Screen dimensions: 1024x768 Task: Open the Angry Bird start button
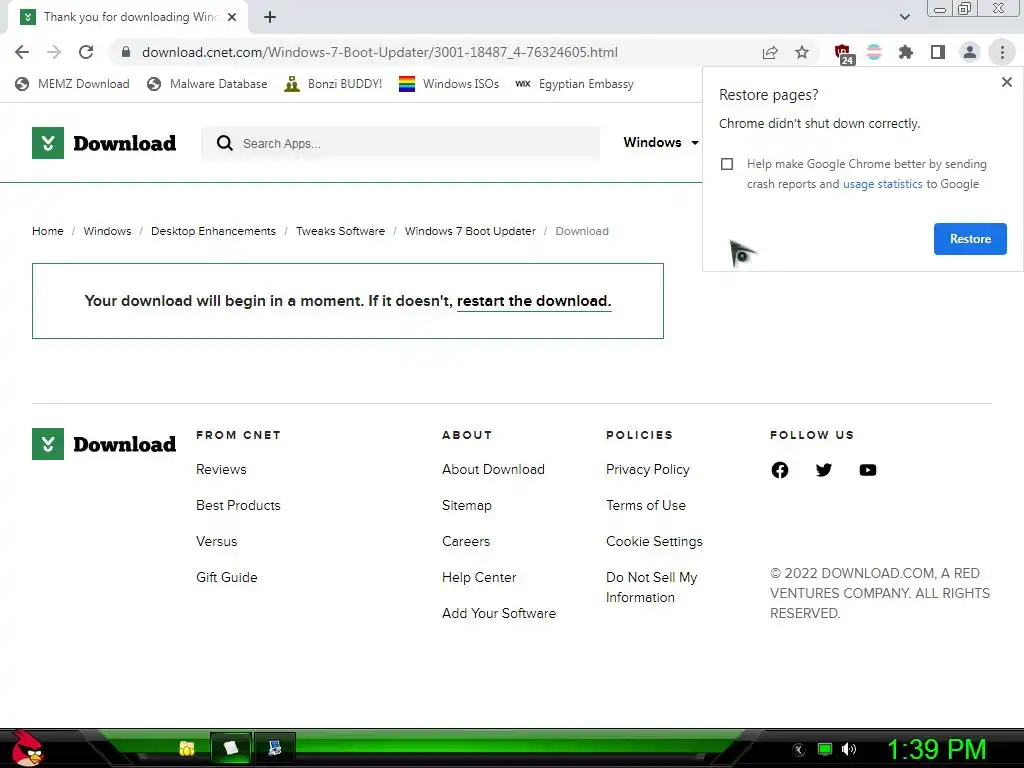pyautogui.click(x=26, y=749)
